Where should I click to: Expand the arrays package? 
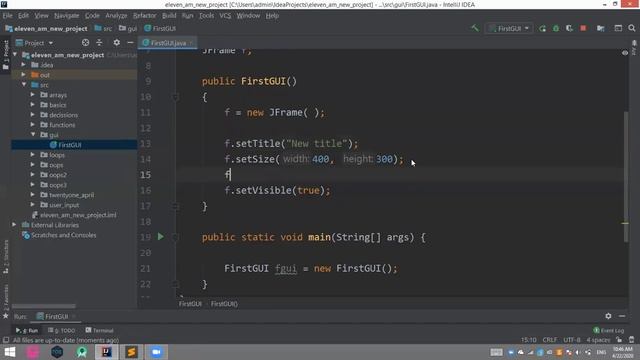point(33,95)
